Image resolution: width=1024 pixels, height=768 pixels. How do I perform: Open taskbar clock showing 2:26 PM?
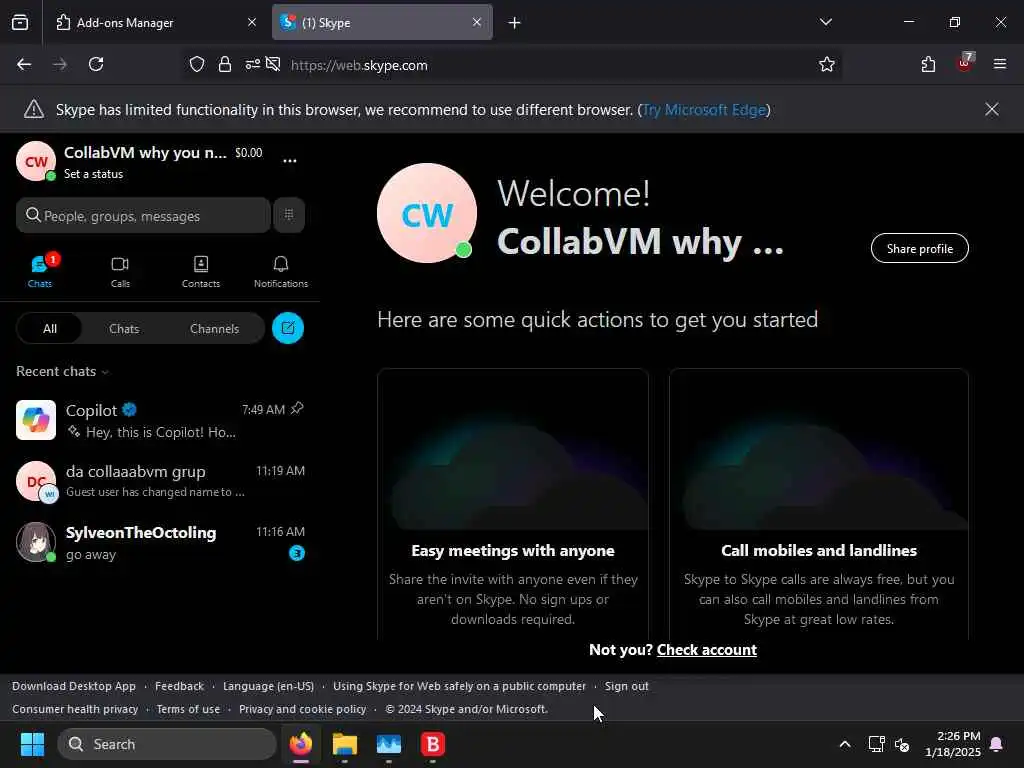click(953, 744)
